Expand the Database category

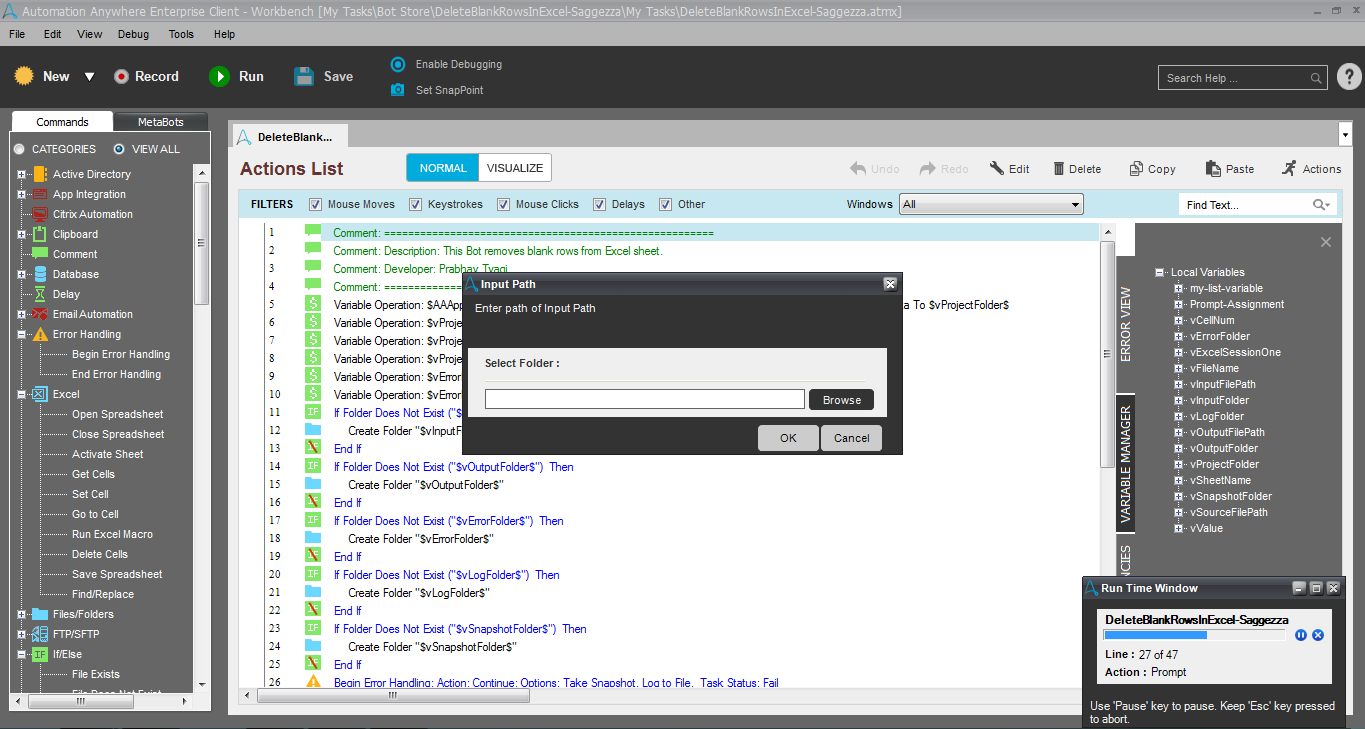pos(21,274)
